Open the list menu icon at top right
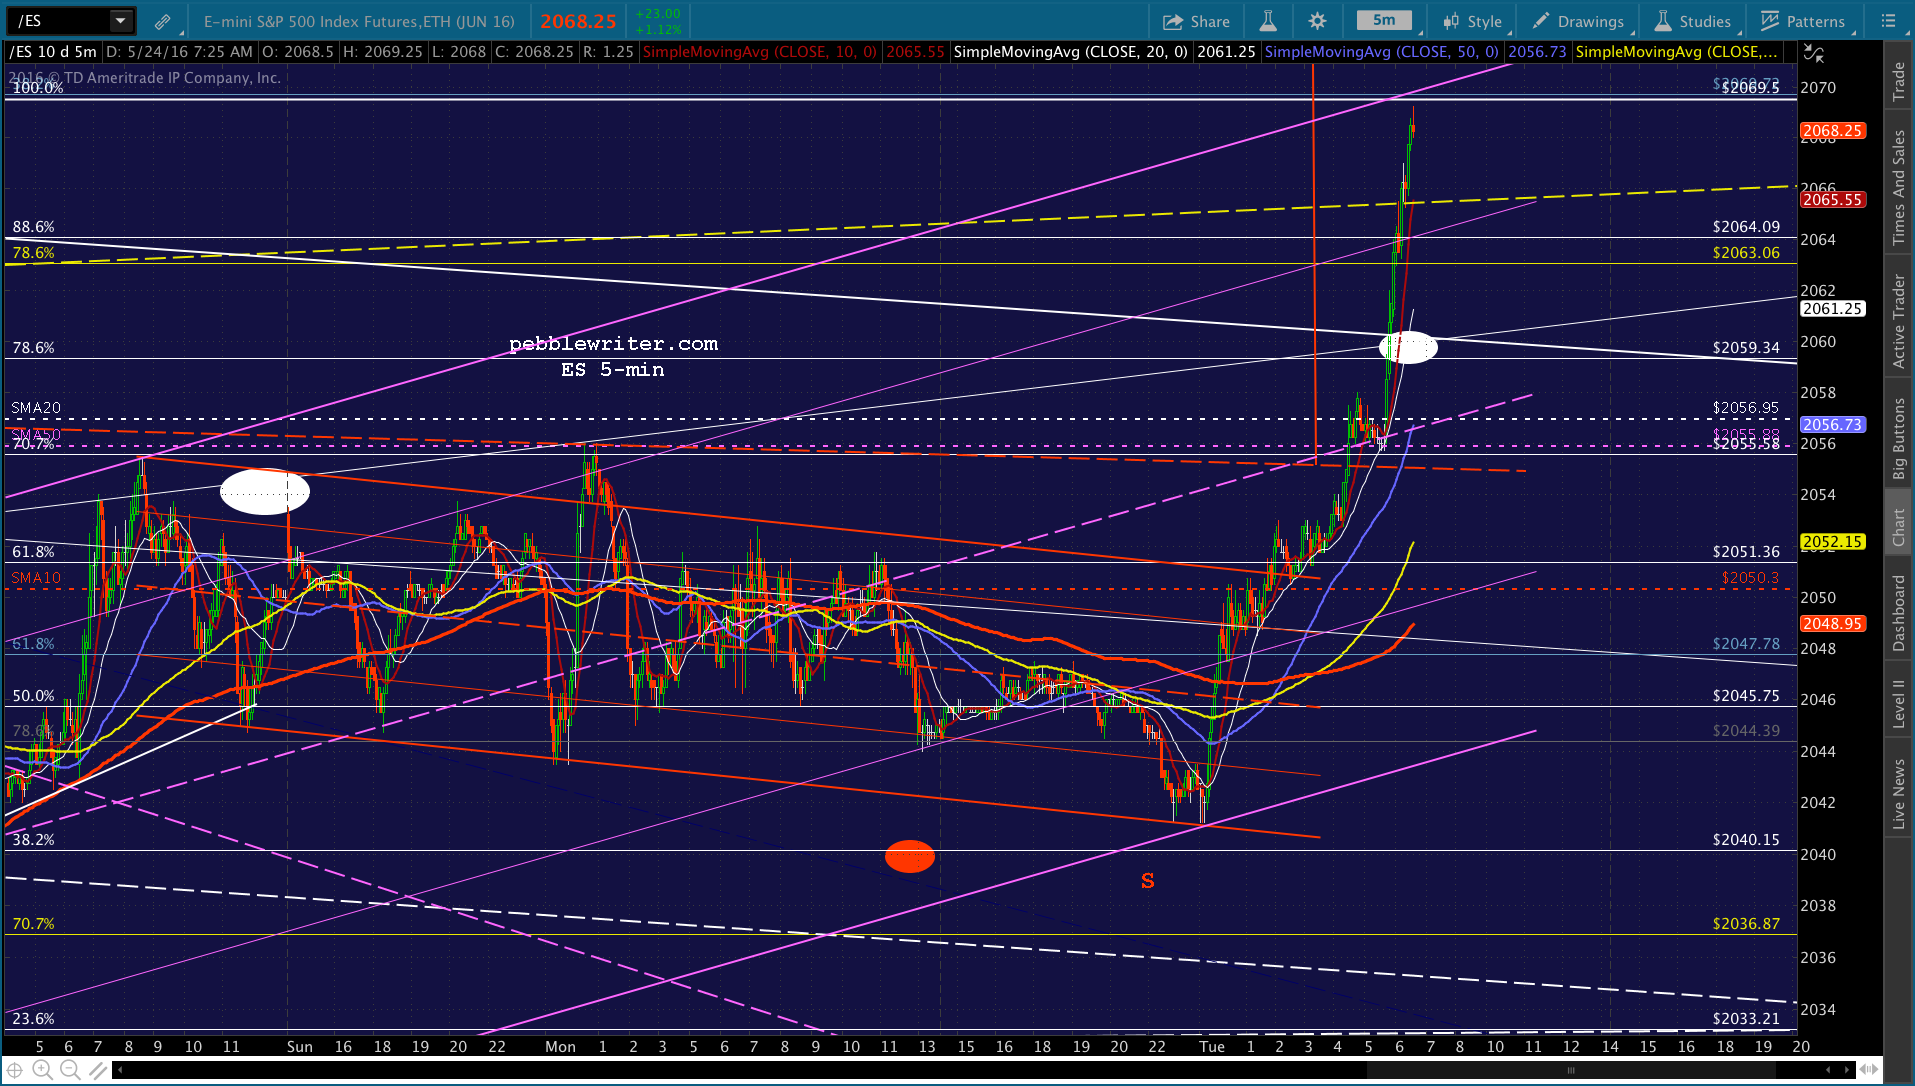This screenshot has width=1915, height=1086. [1888, 21]
